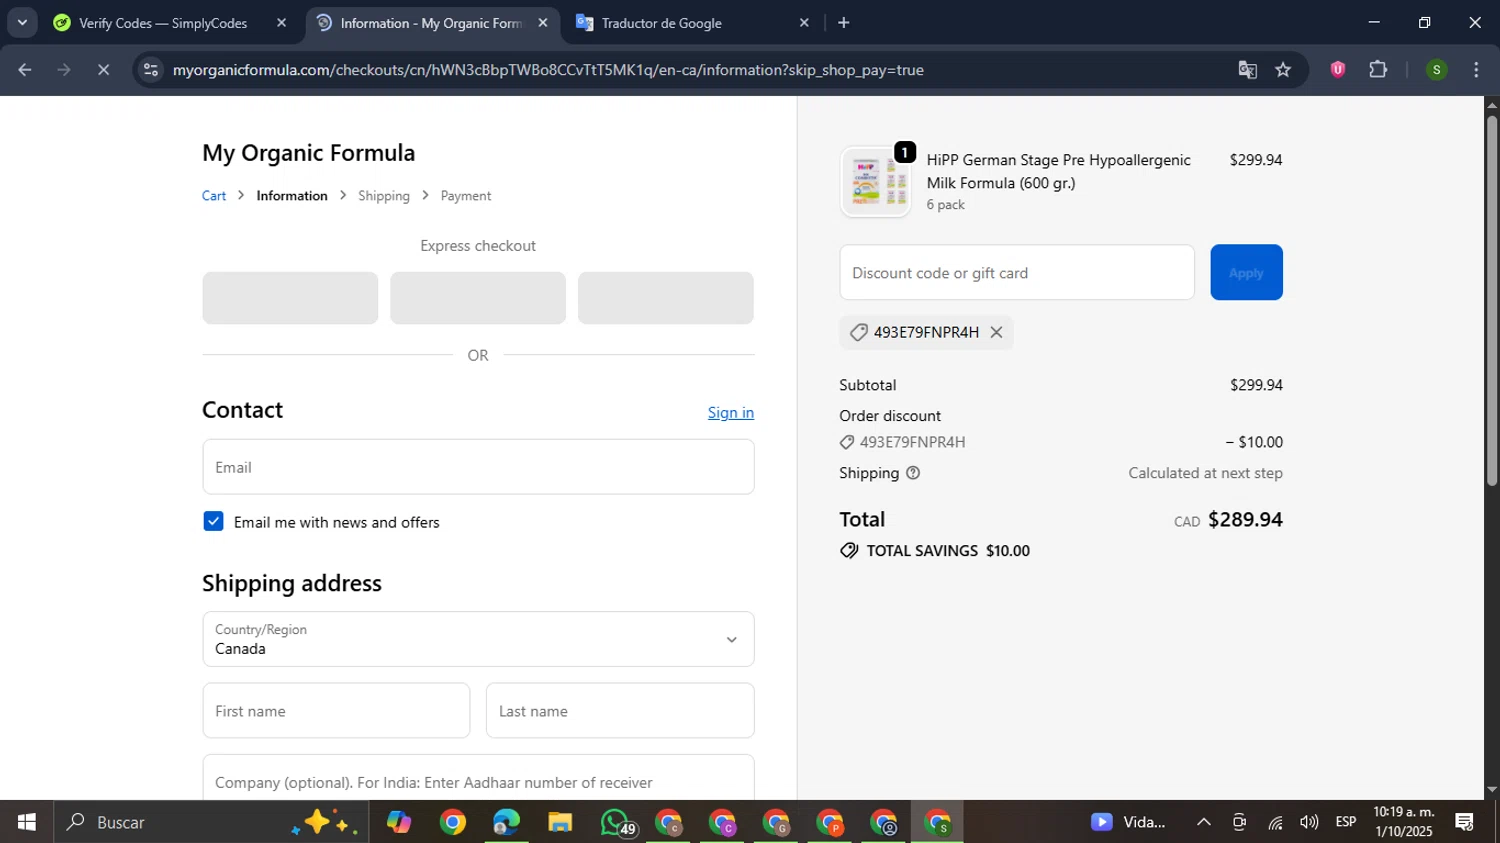The width and height of the screenshot is (1500, 843).
Task: Click the Sign in link
Action: click(731, 413)
